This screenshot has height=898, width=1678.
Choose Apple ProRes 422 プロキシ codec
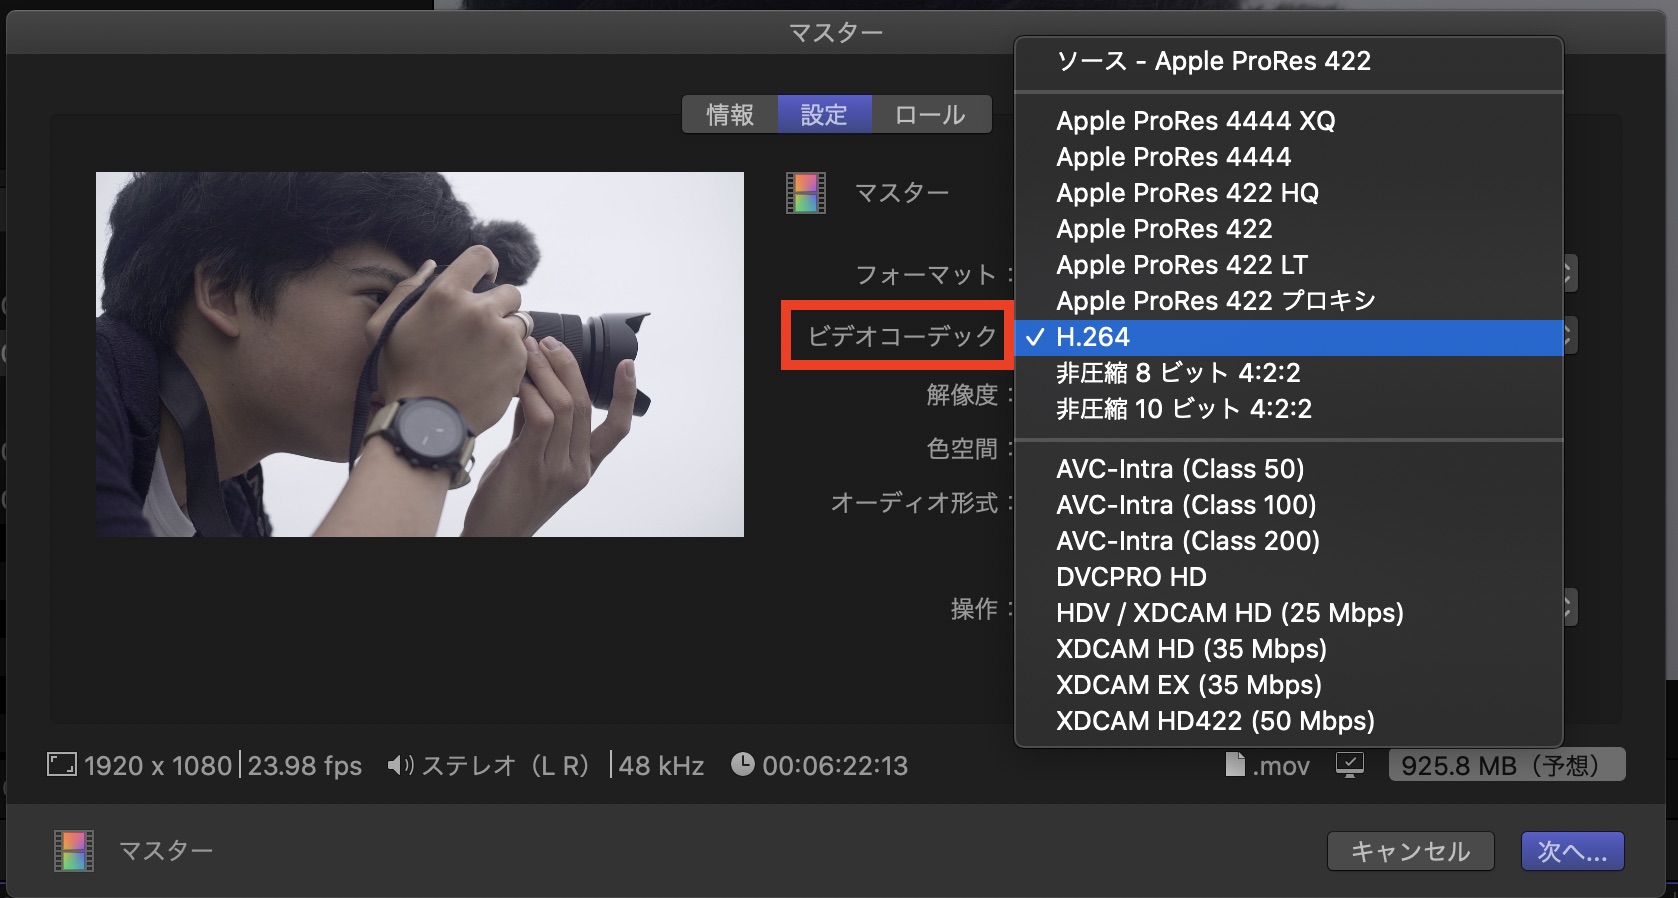click(x=1288, y=301)
